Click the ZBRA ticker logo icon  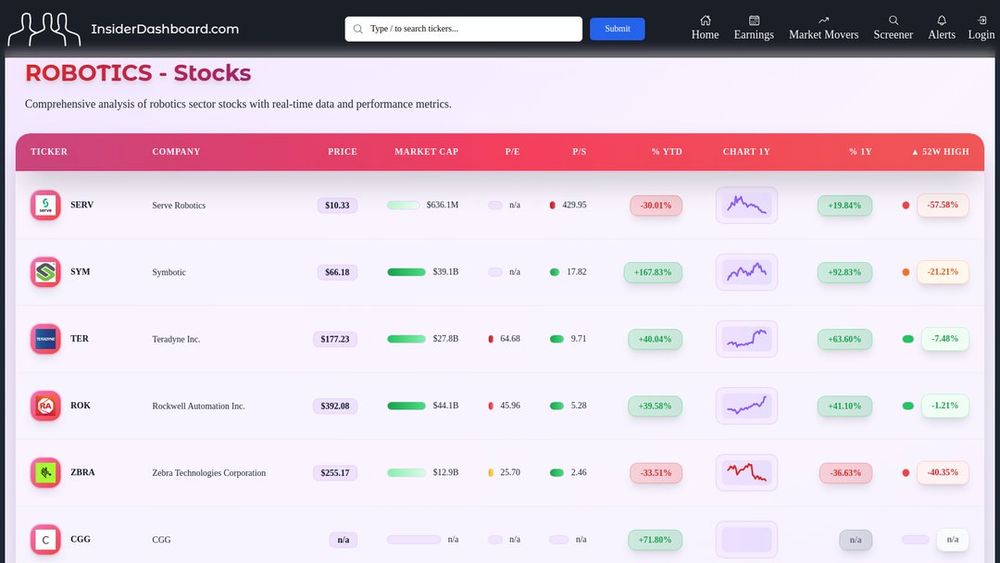tap(45, 472)
